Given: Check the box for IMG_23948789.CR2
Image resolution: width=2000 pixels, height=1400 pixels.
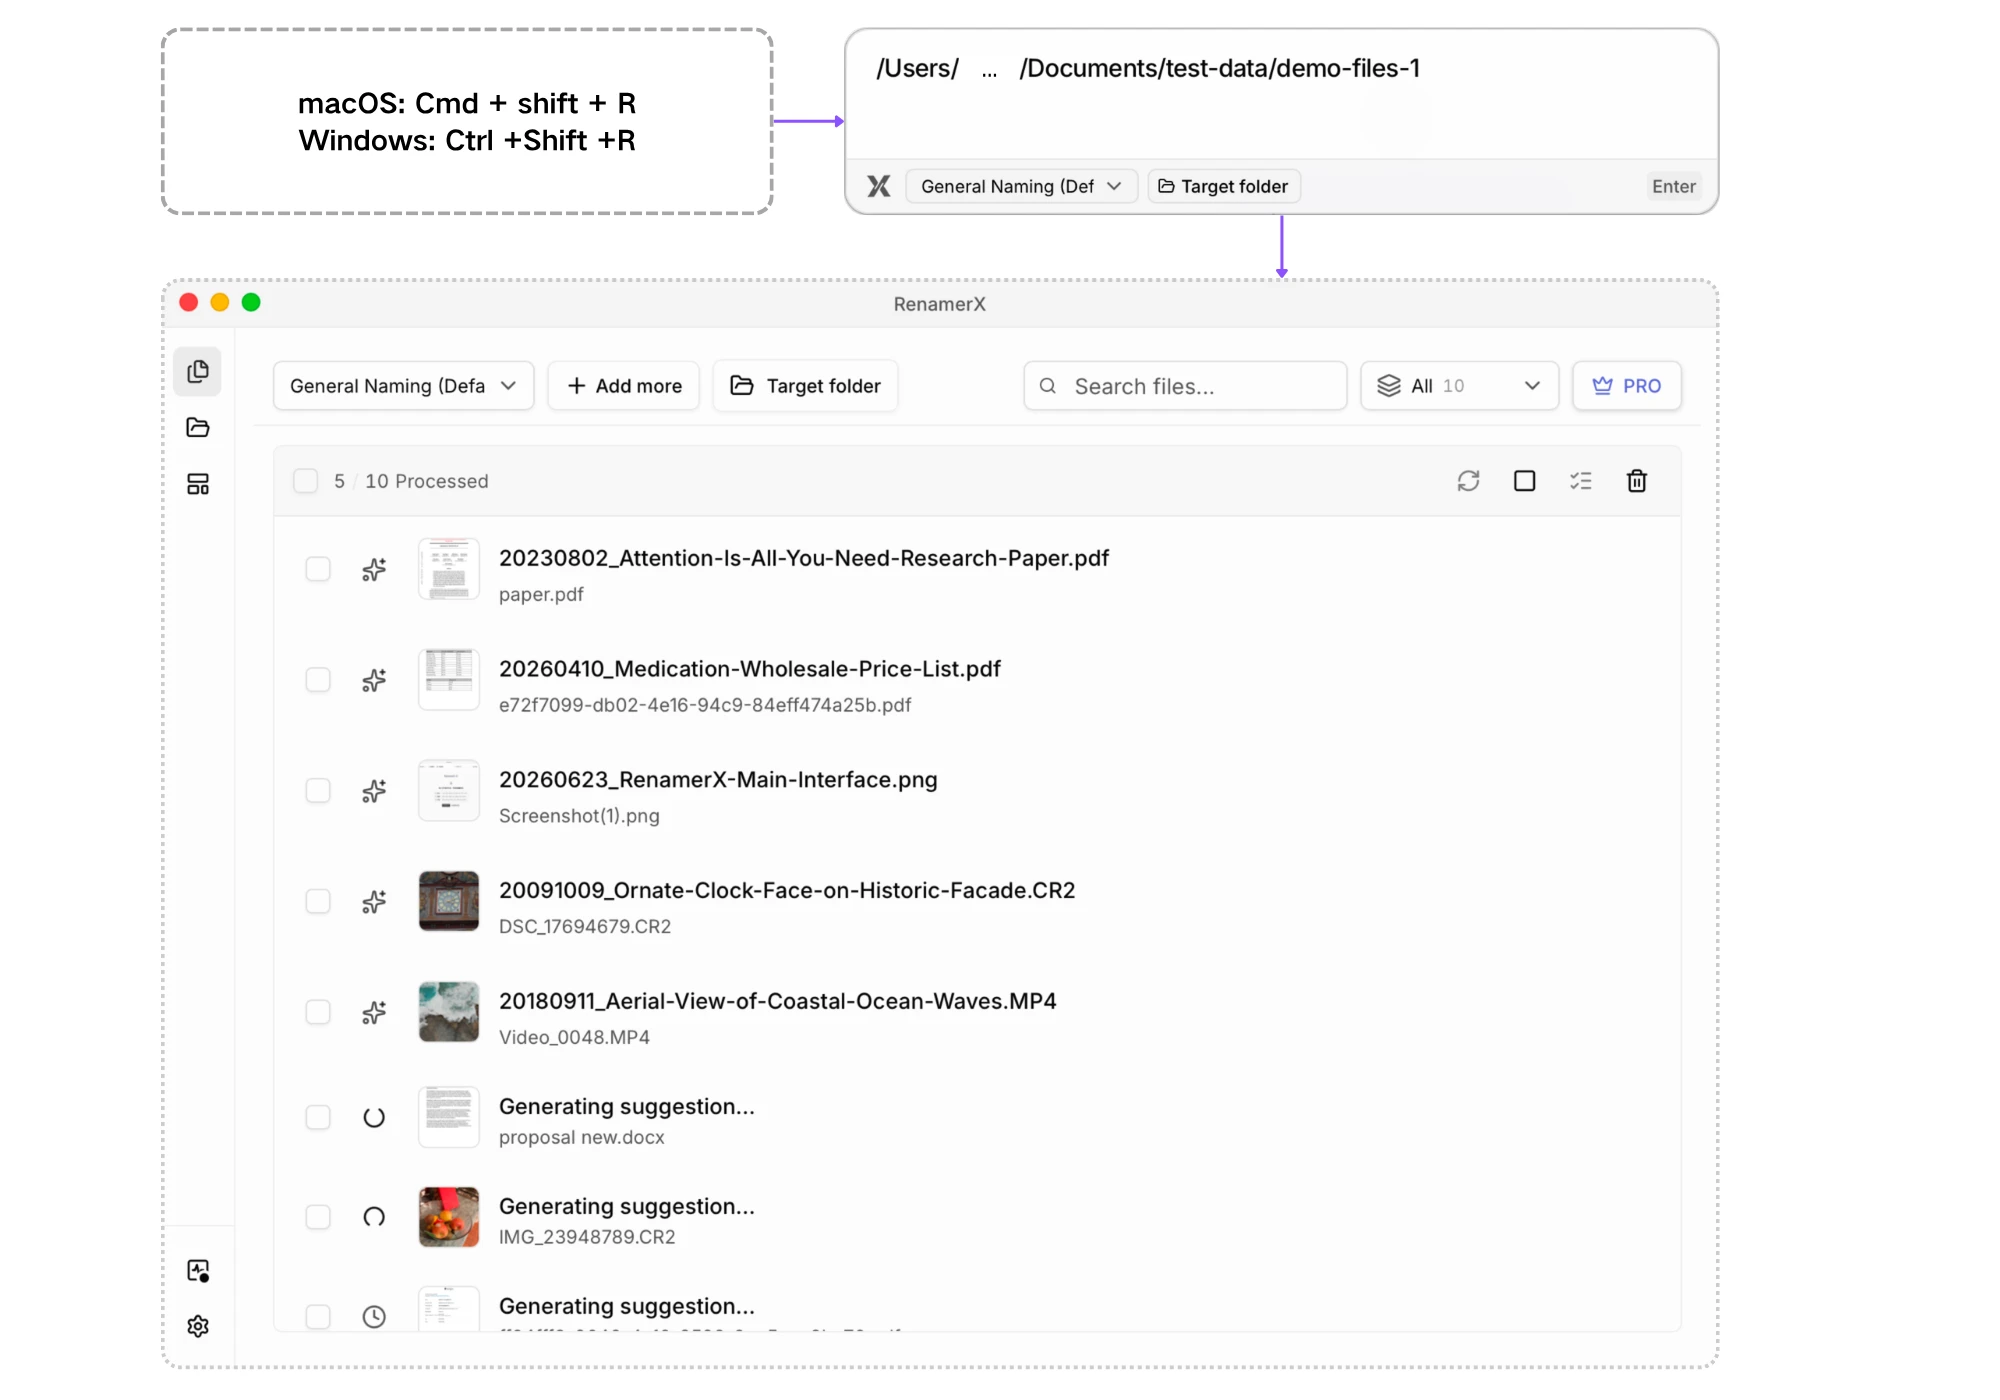Looking at the screenshot, I should [x=318, y=1217].
